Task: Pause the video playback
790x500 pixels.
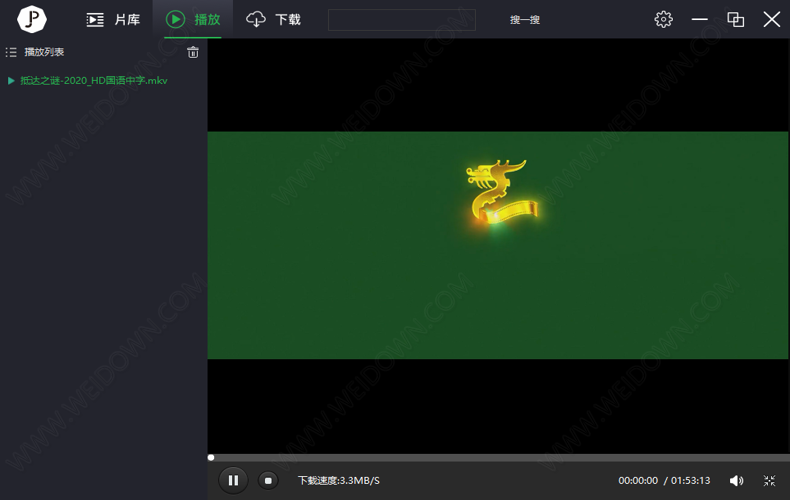Action: click(233, 480)
